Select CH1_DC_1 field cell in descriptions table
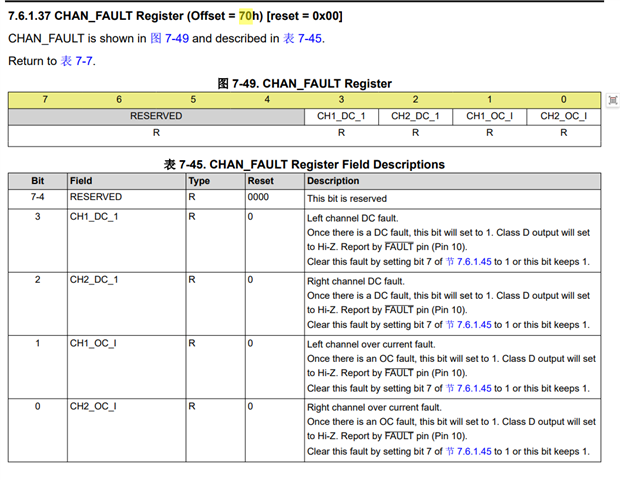Viewport: 620px width, 480px height. [127, 240]
